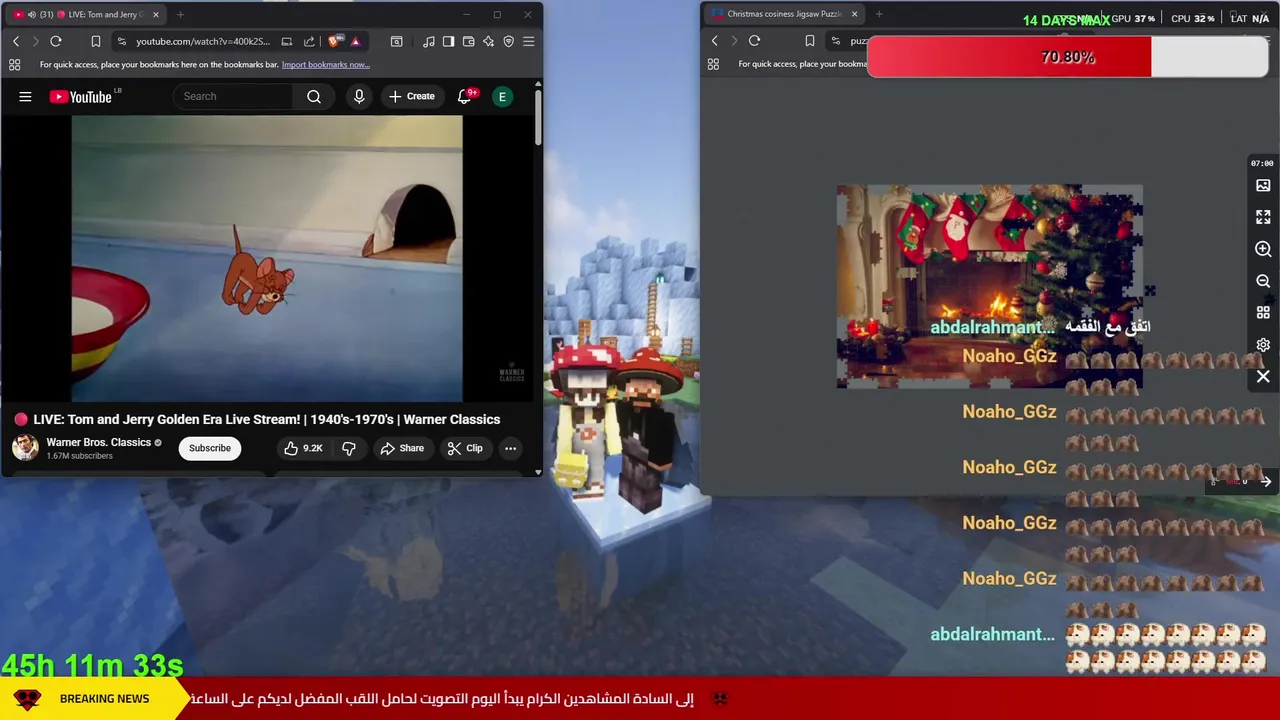Viewport: 1280px width, 720px height.
Task: Show the puzzle preview image
Action: click(x=1263, y=185)
